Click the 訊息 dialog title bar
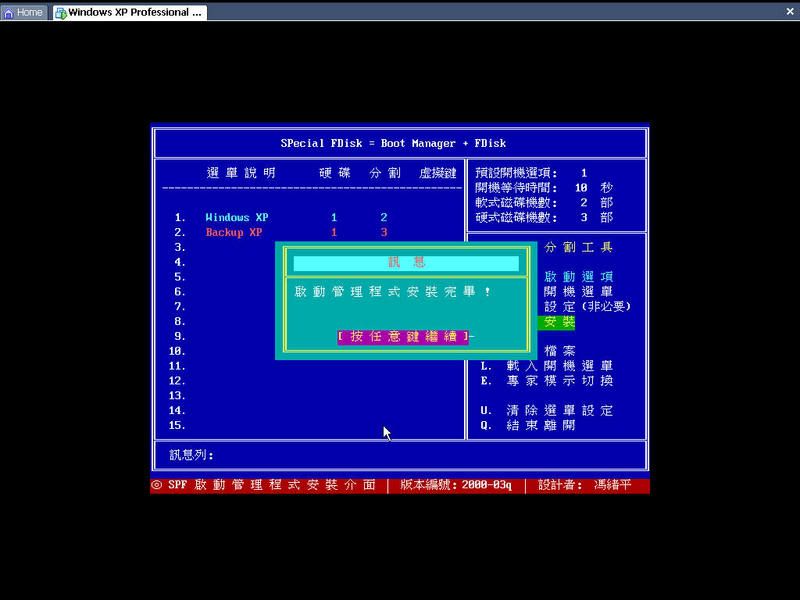800x600 pixels. (x=406, y=263)
